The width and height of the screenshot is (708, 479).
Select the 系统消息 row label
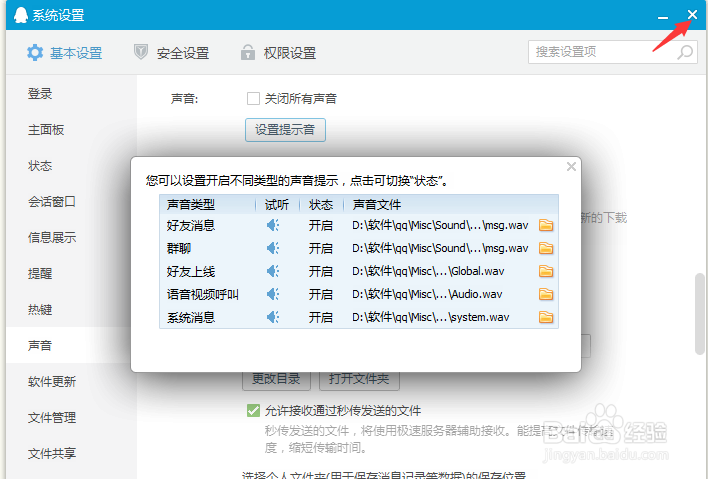coord(191,317)
